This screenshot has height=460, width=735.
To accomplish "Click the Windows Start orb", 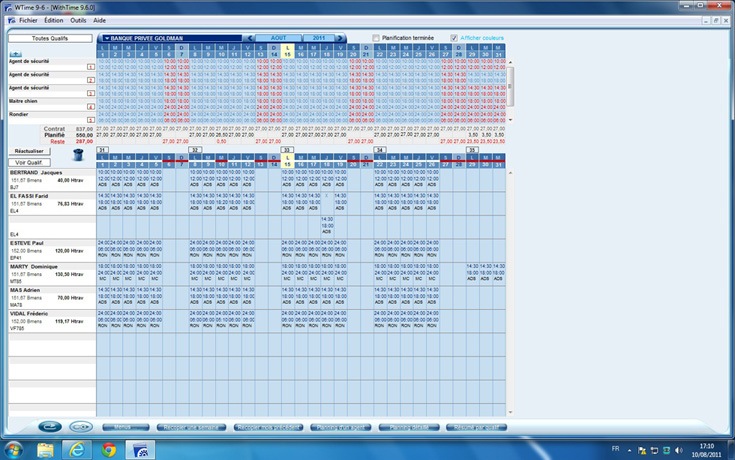I will [14, 450].
